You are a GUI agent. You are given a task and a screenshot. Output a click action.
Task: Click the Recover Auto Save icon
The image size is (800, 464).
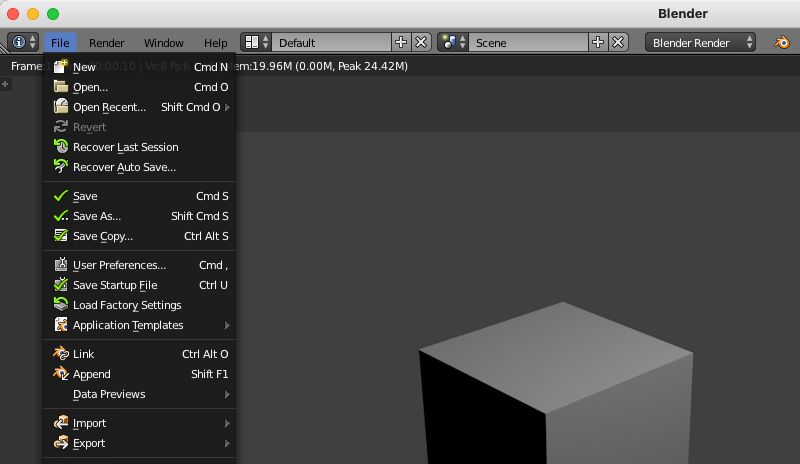click(61, 166)
